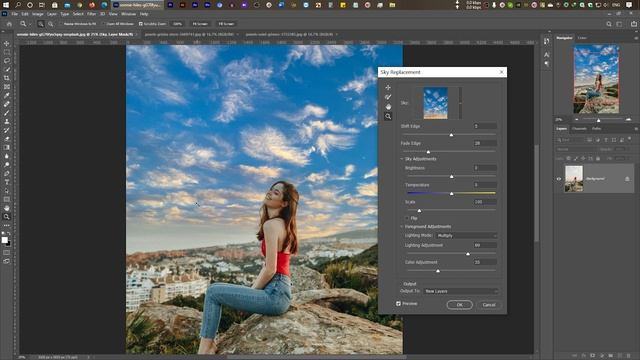Select the Clone Stamp tool in main toolbar

[7, 121]
